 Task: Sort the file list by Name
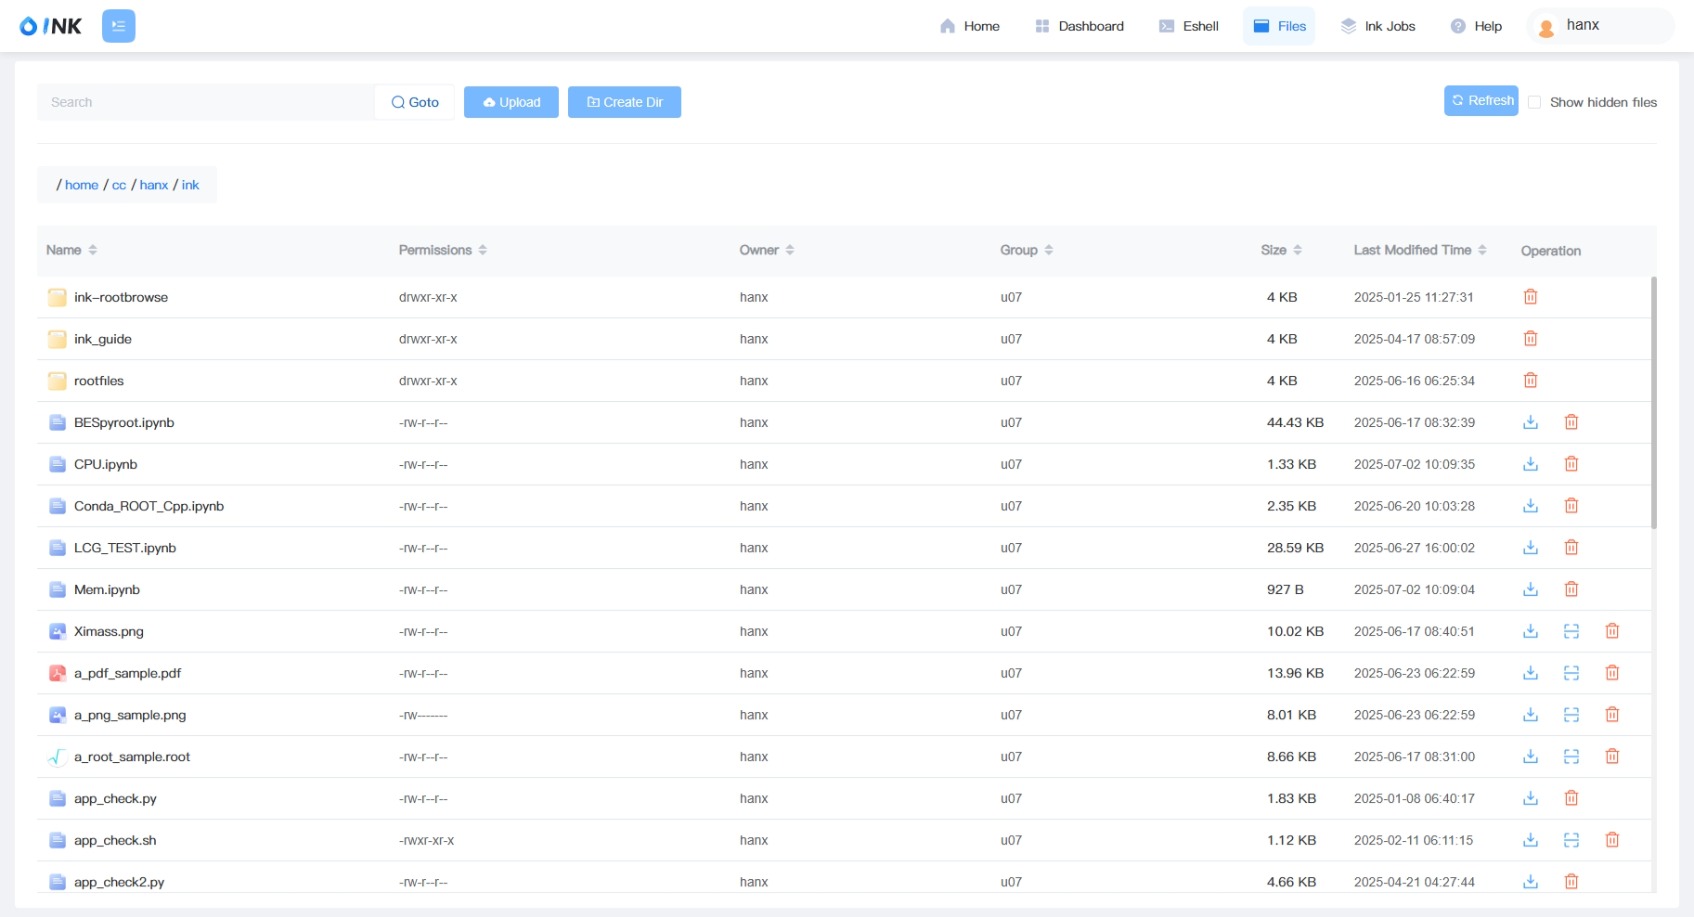pos(92,250)
